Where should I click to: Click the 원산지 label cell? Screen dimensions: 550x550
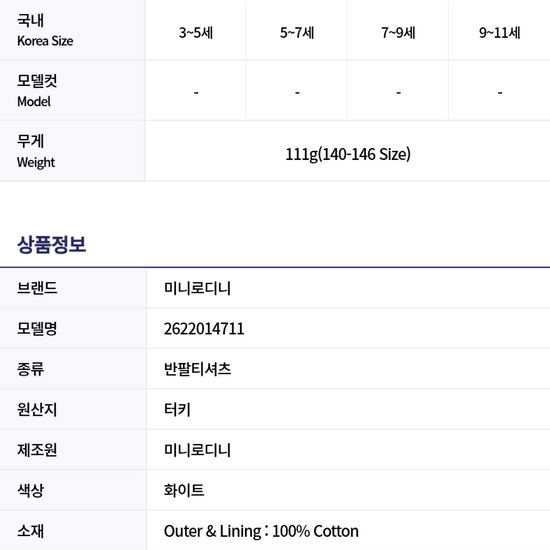73,409
